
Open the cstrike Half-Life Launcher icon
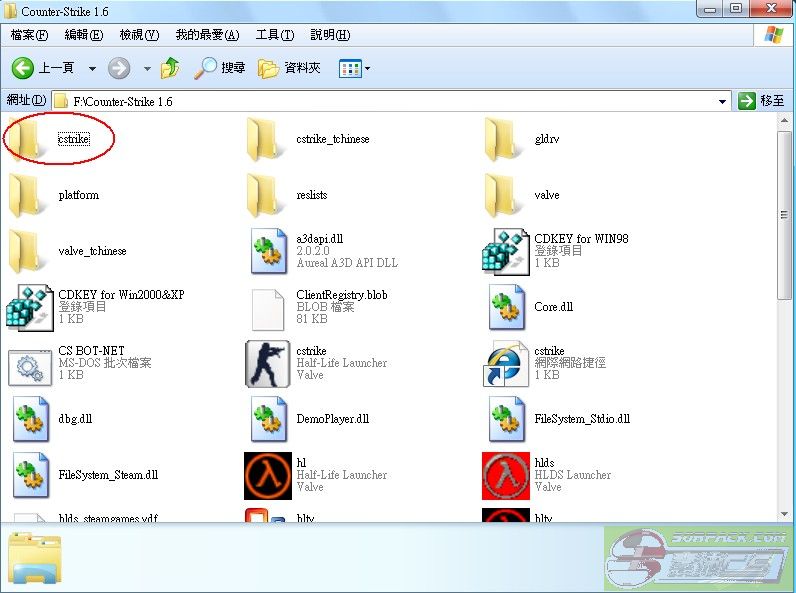[267, 363]
